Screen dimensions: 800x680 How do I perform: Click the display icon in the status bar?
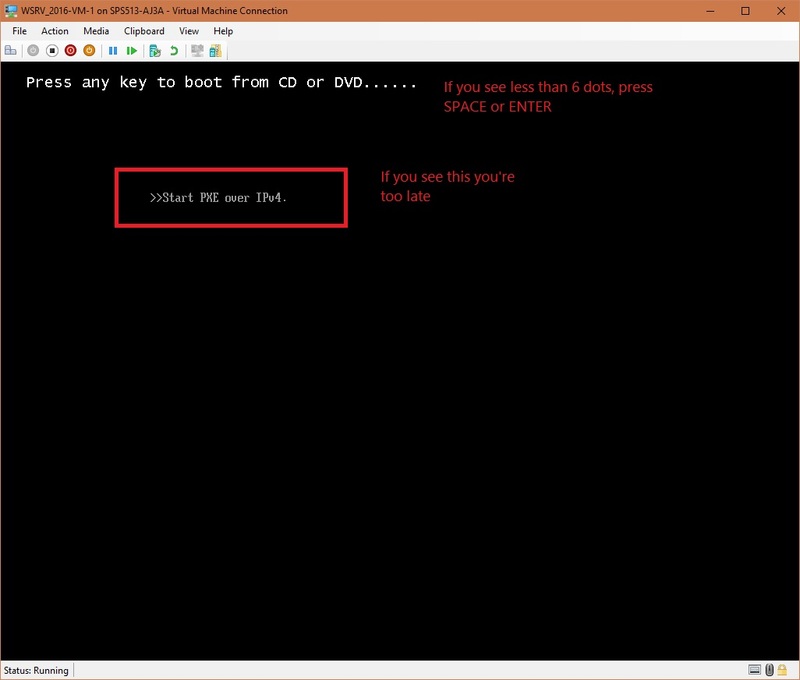[756, 670]
